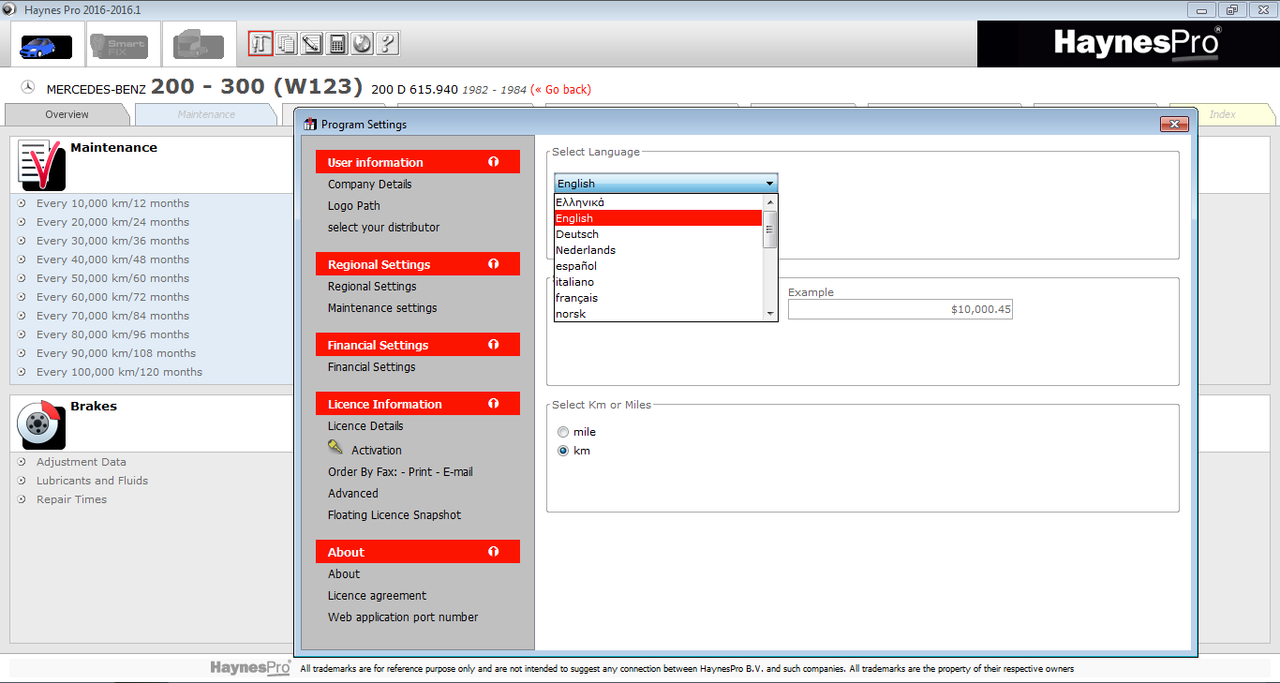Click the question mark help icon
1280x683 pixels.
tap(388, 44)
